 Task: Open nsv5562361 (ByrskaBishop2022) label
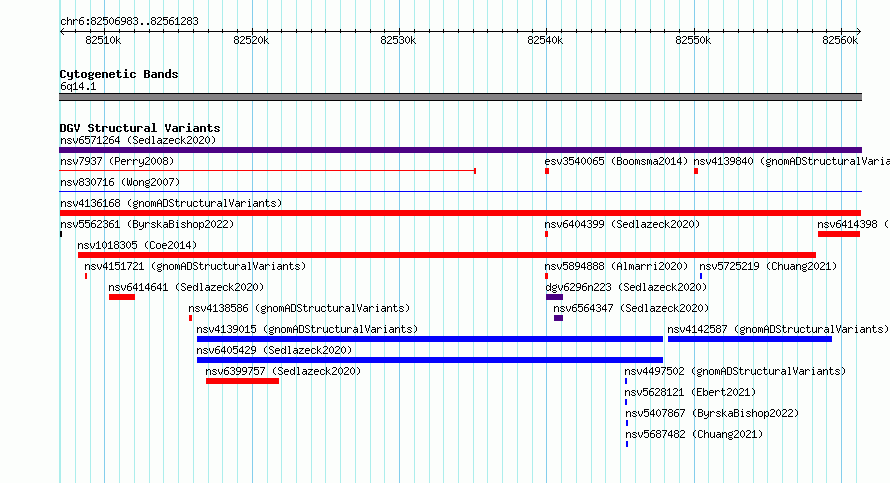click(x=147, y=224)
